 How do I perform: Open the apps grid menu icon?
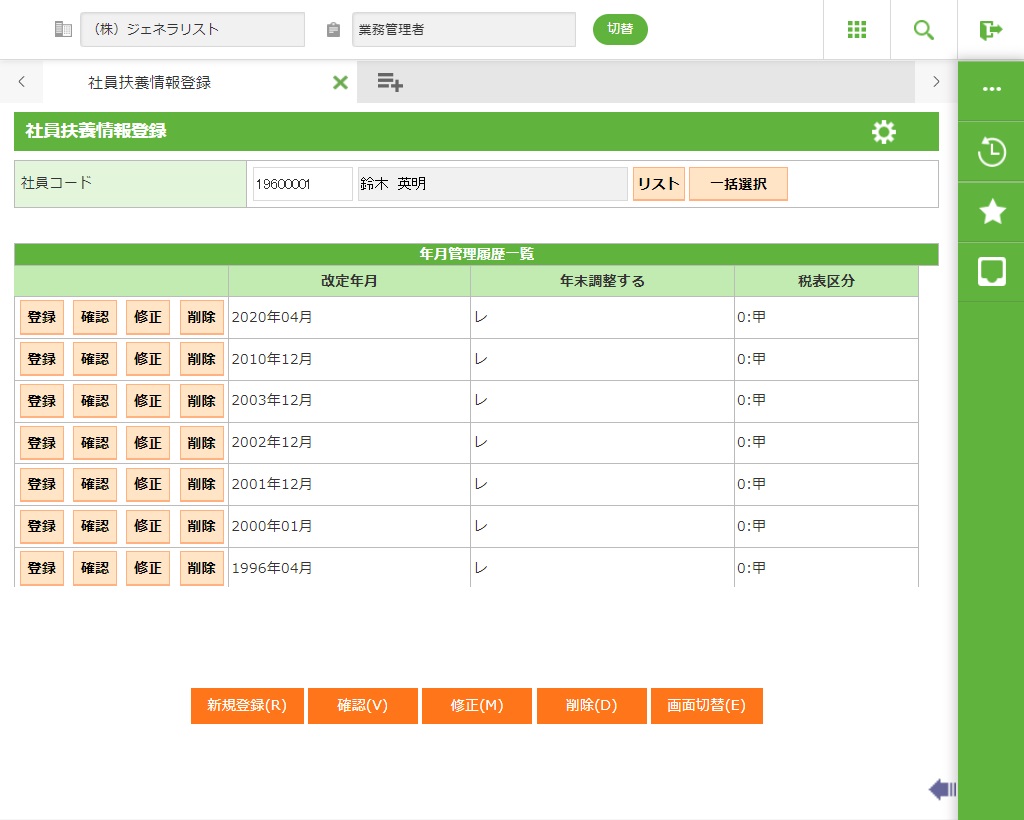pos(857,30)
